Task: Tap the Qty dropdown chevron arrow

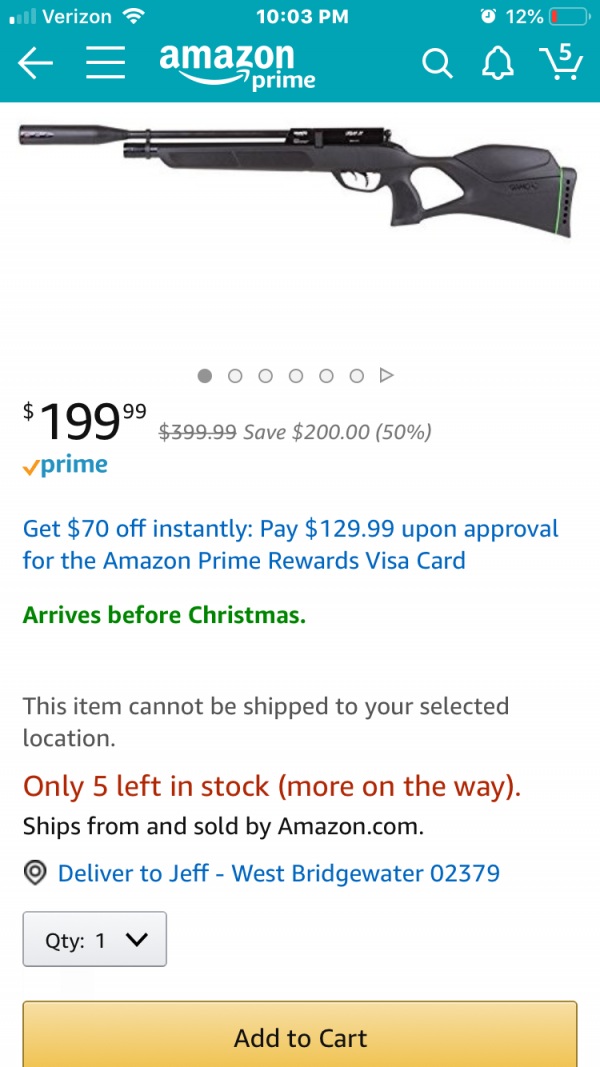Action: [137, 939]
